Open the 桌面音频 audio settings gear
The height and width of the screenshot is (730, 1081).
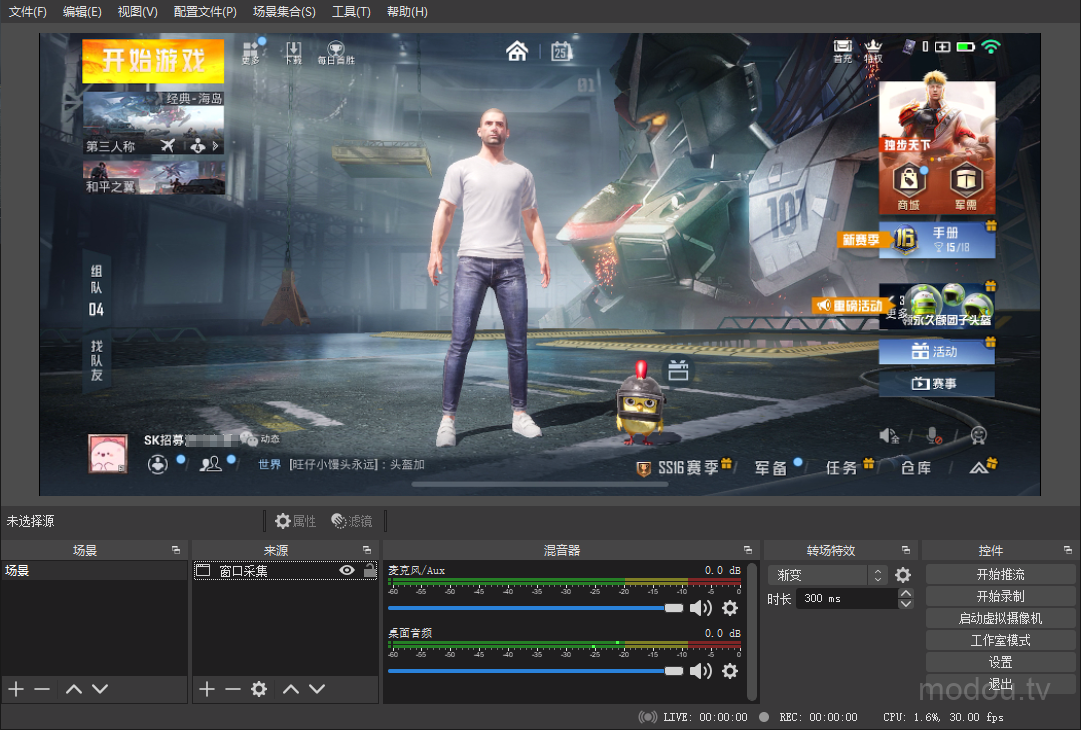click(x=730, y=671)
